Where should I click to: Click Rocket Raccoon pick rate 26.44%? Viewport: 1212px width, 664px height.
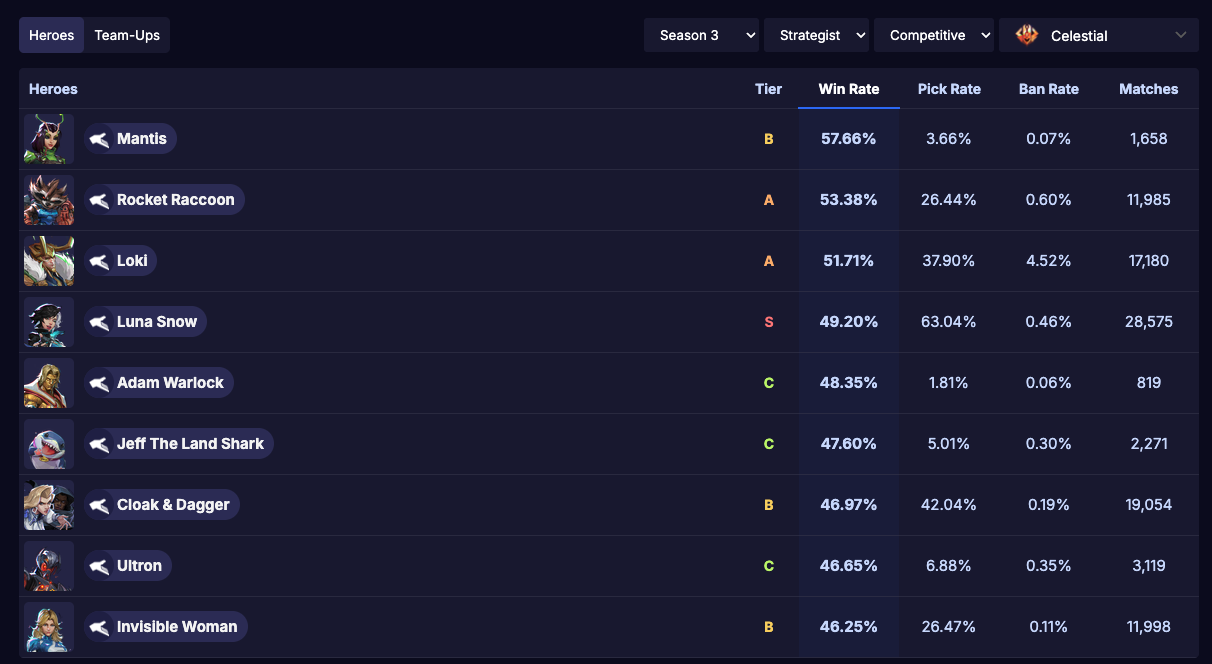(x=949, y=200)
